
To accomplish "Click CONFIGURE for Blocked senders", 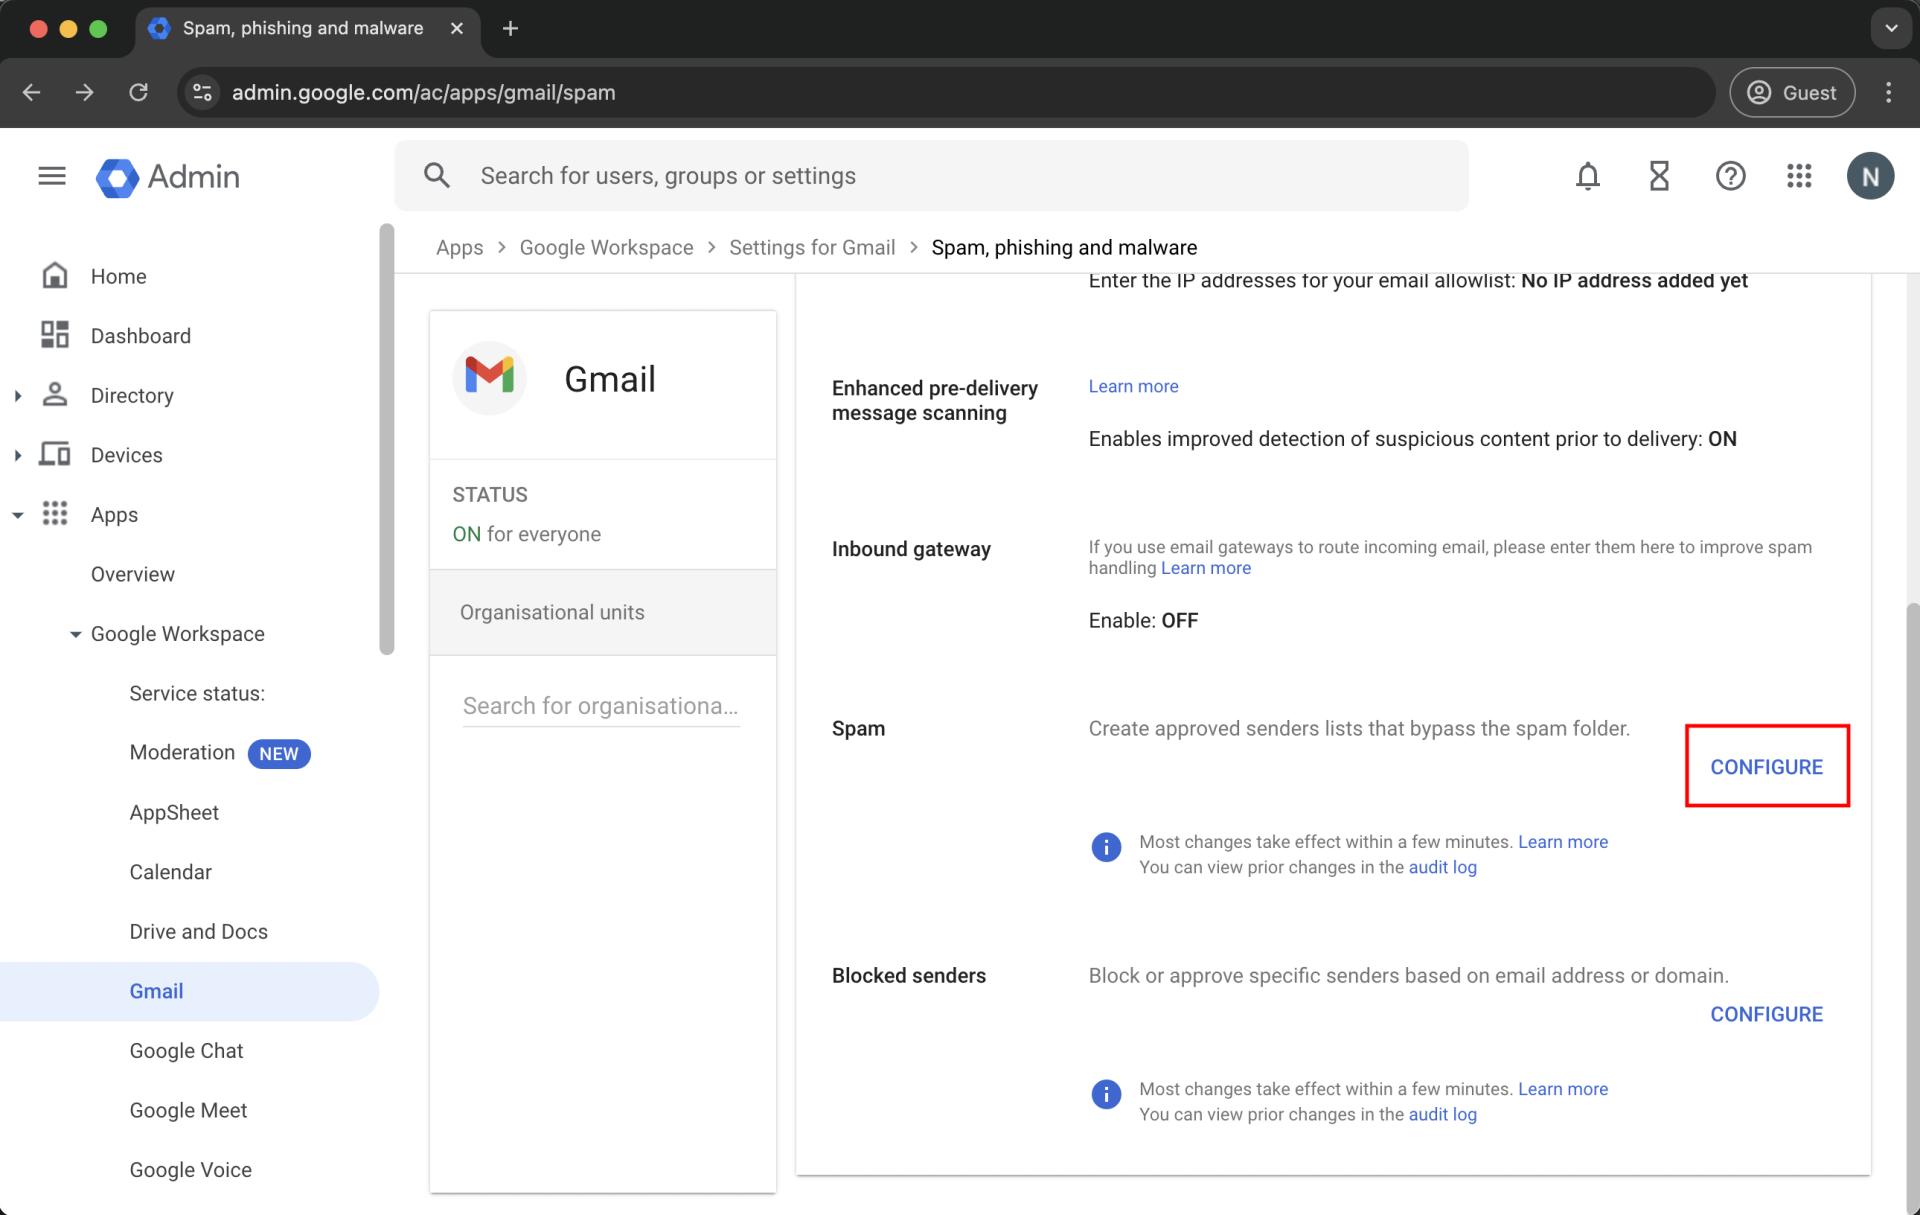I will pos(1766,1014).
